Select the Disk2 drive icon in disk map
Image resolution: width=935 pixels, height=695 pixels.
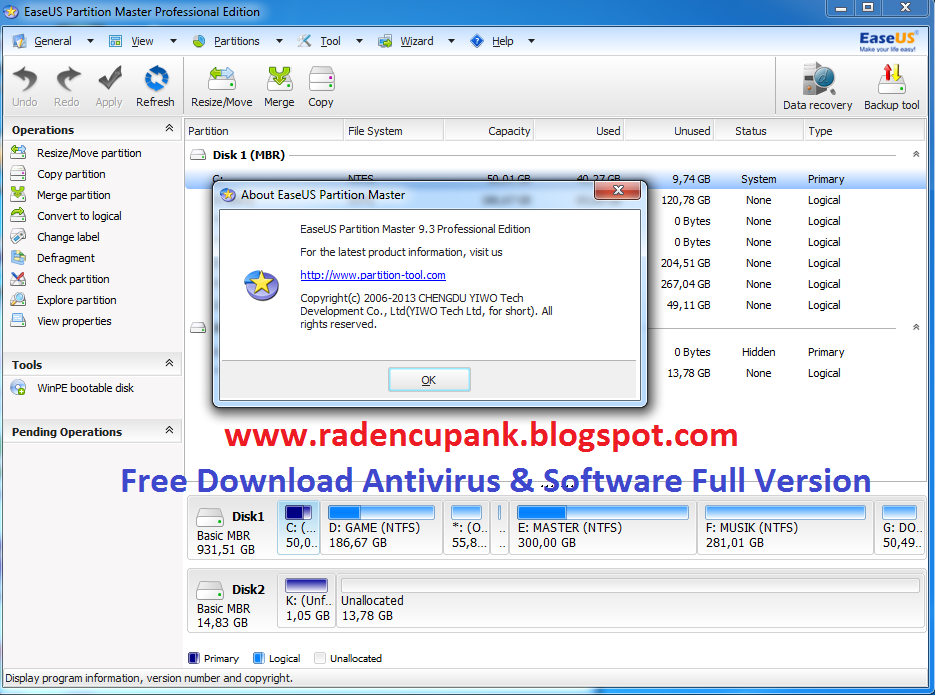click(210, 590)
